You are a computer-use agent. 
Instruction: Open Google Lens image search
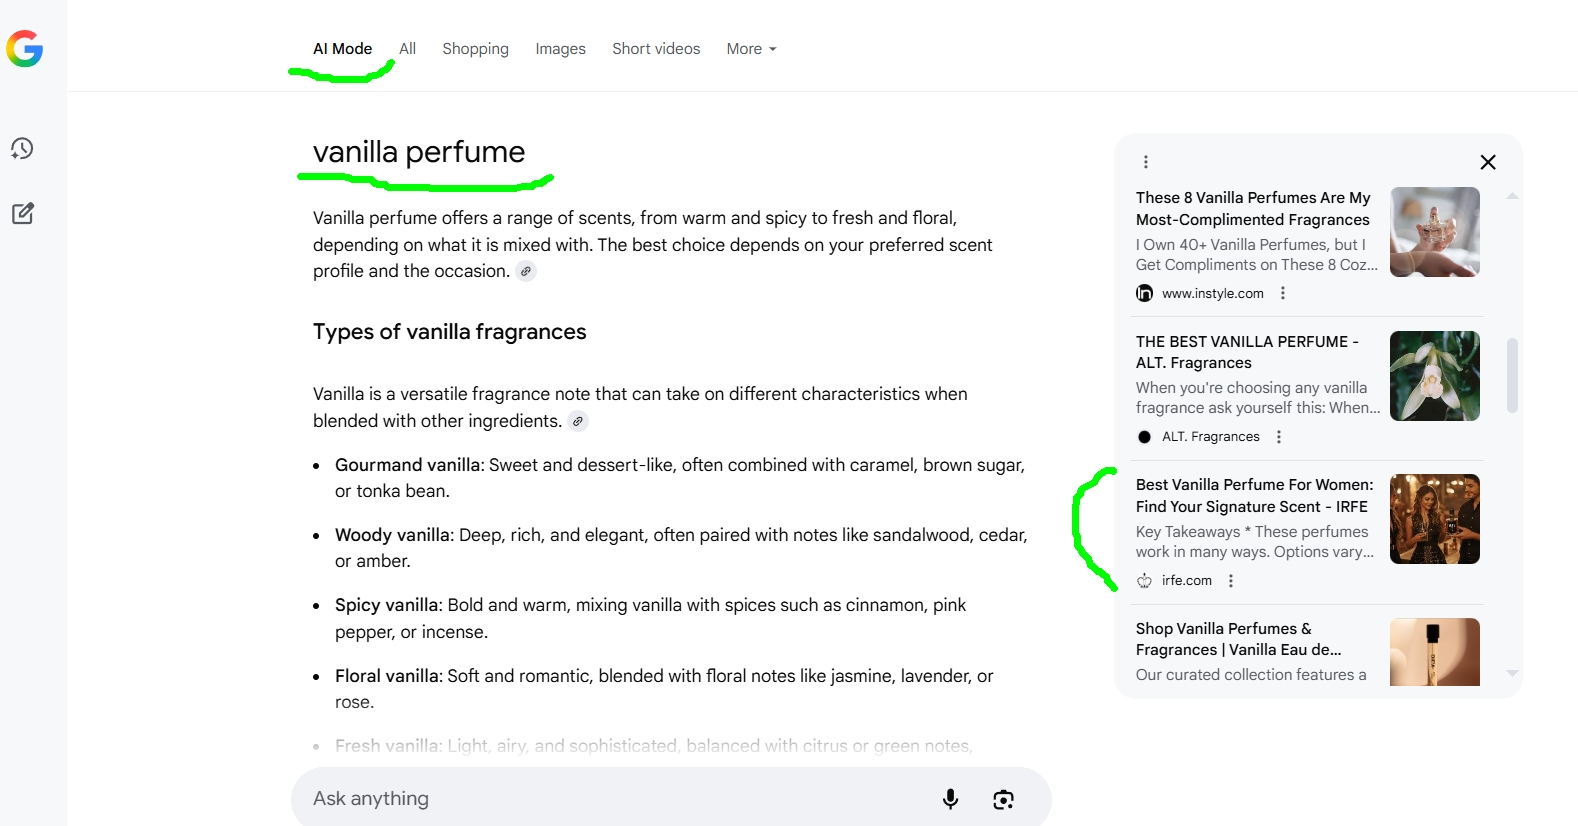pos(1003,799)
